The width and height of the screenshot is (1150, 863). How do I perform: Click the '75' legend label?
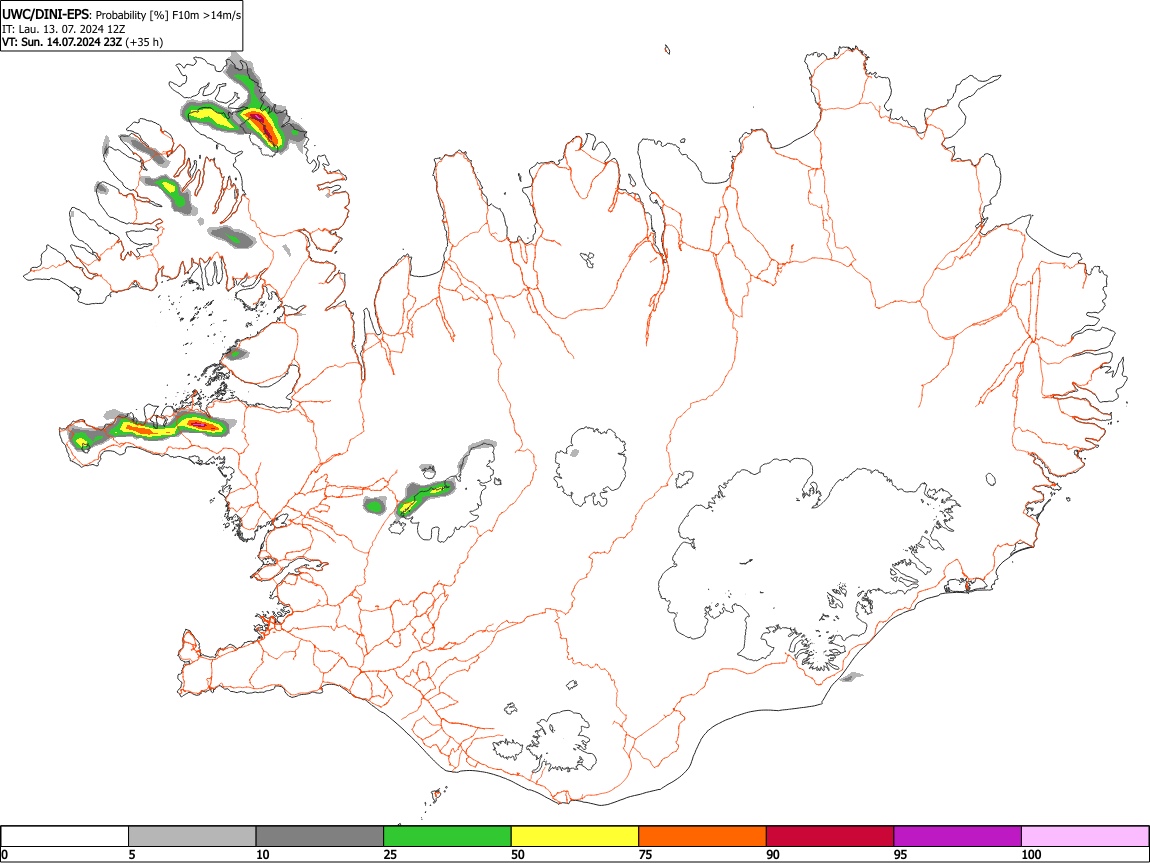pyautogui.click(x=645, y=854)
